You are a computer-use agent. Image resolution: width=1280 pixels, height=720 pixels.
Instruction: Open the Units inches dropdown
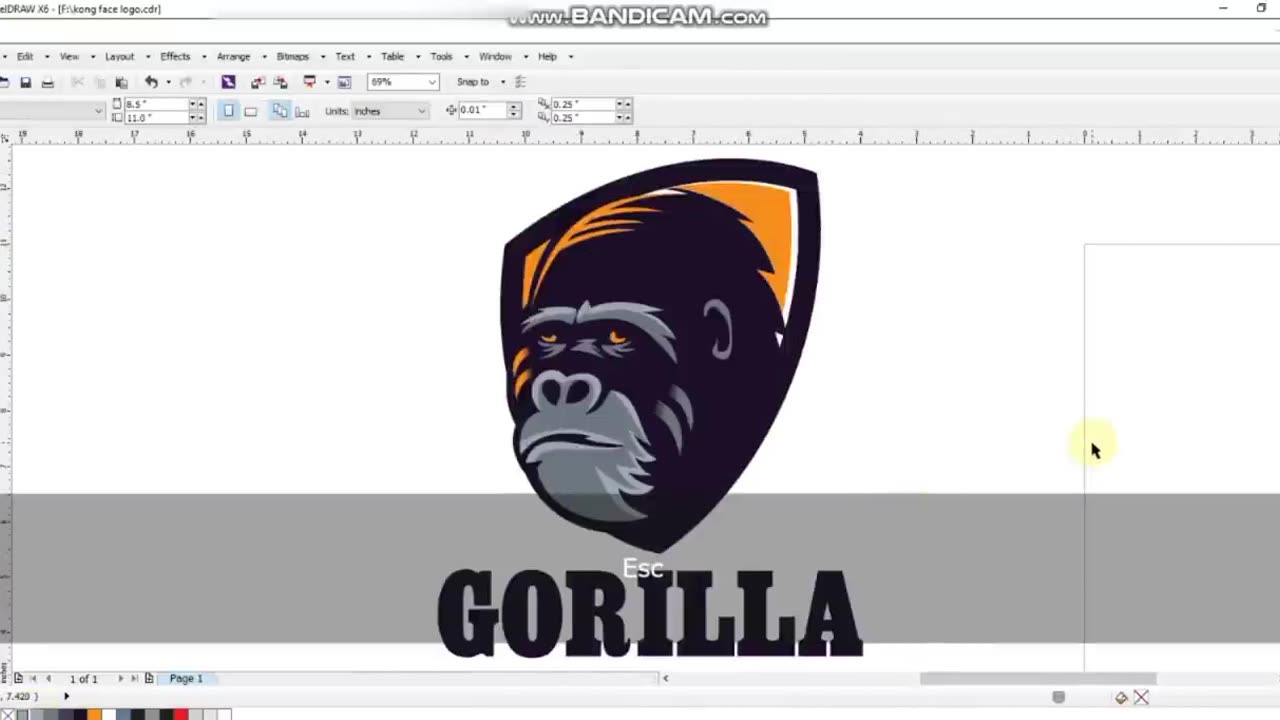421,111
